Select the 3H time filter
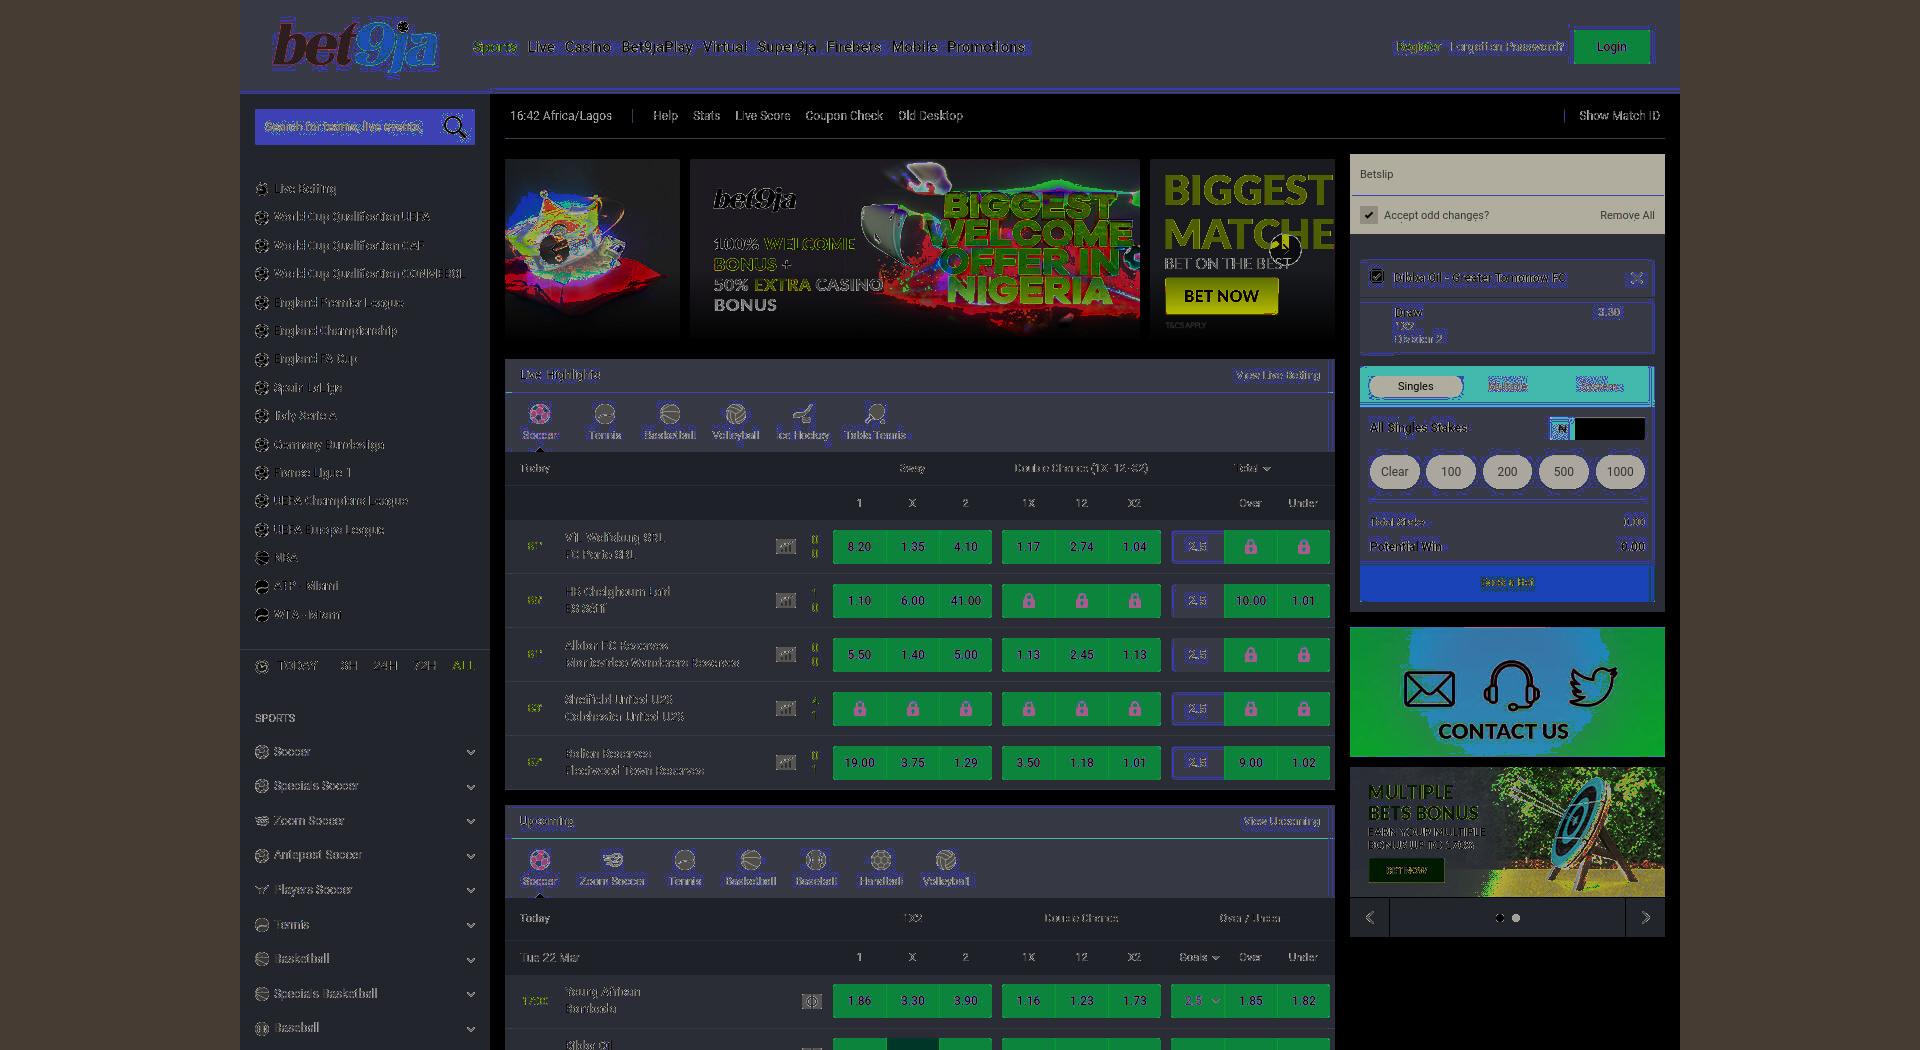 pos(349,666)
